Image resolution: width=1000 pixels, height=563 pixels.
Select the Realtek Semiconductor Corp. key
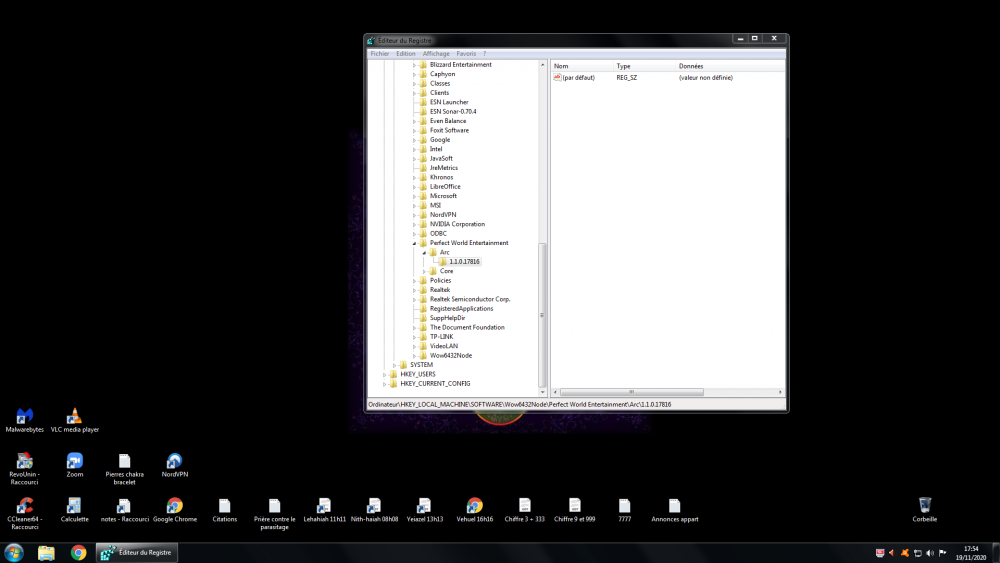click(x=470, y=299)
